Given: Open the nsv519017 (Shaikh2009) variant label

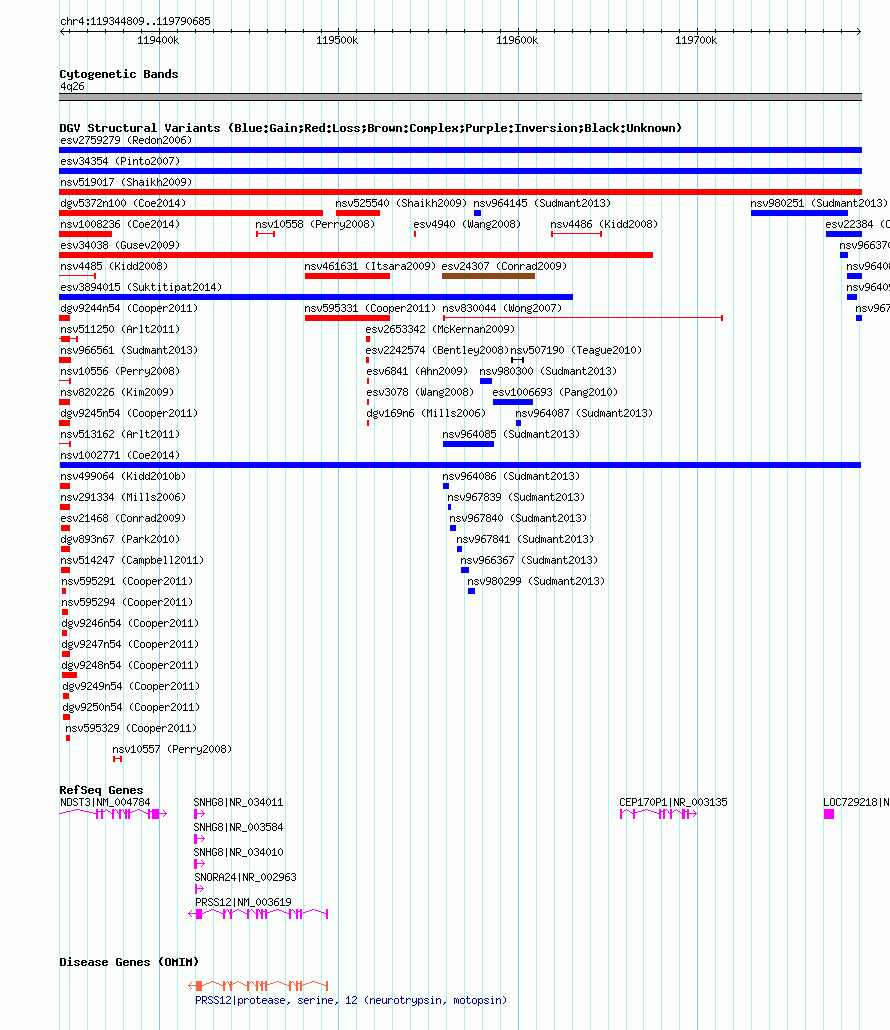Looking at the screenshot, I should tap(126, 182).
